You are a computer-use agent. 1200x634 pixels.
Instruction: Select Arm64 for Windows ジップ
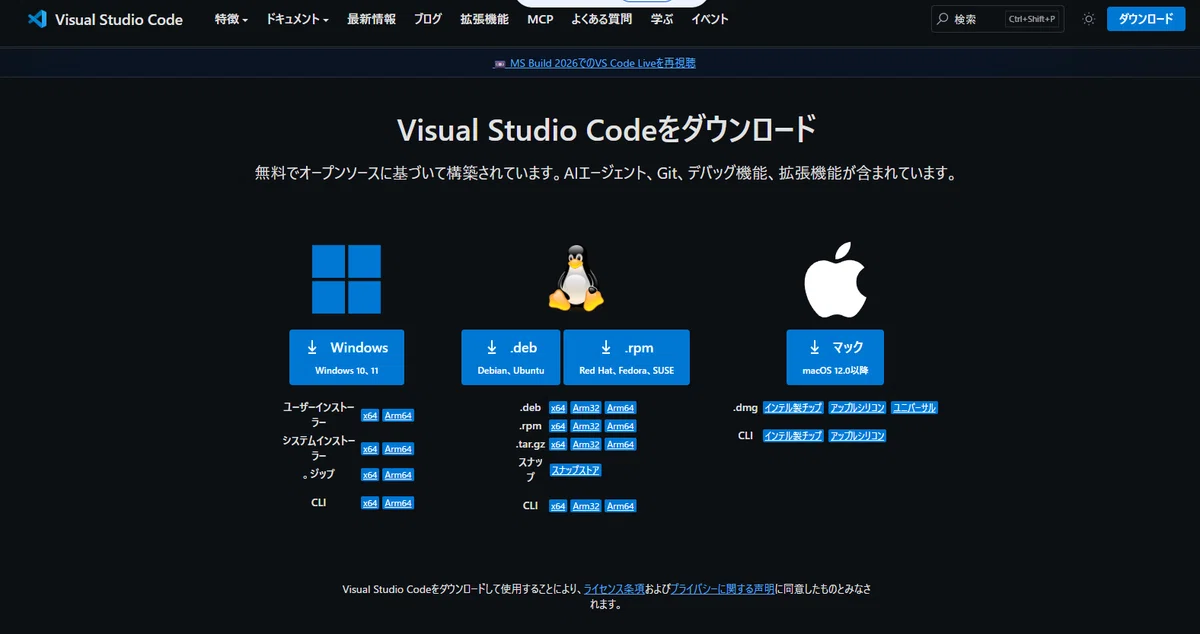tap(398, 475)
